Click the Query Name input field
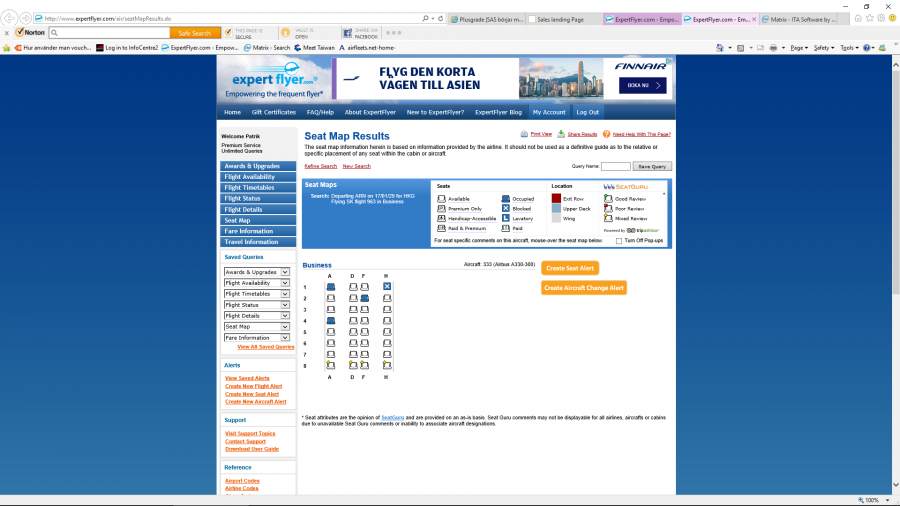 615,166
